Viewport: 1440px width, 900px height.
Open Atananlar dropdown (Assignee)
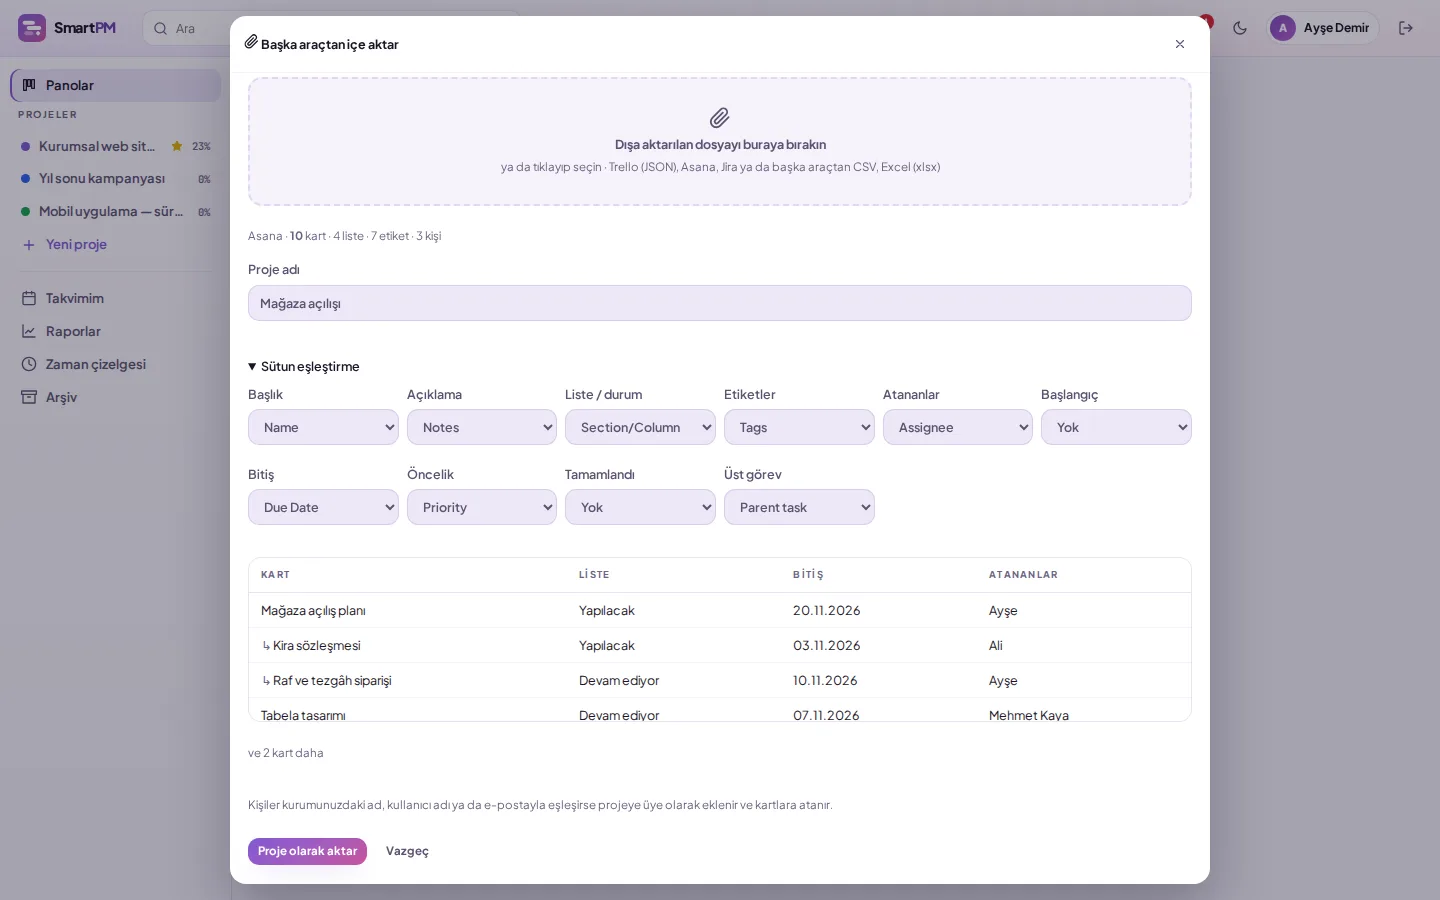point(958,427)
